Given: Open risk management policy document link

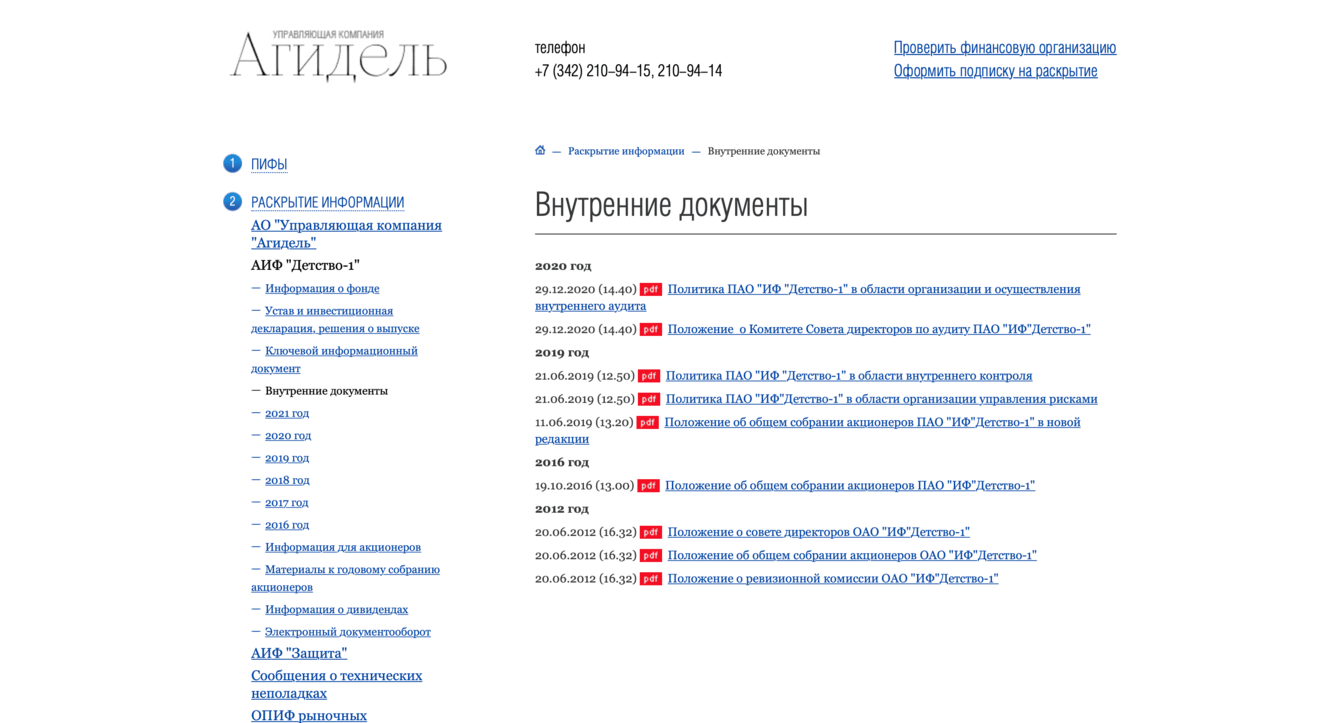Looking at the screenshot, I should click(882, 399).
